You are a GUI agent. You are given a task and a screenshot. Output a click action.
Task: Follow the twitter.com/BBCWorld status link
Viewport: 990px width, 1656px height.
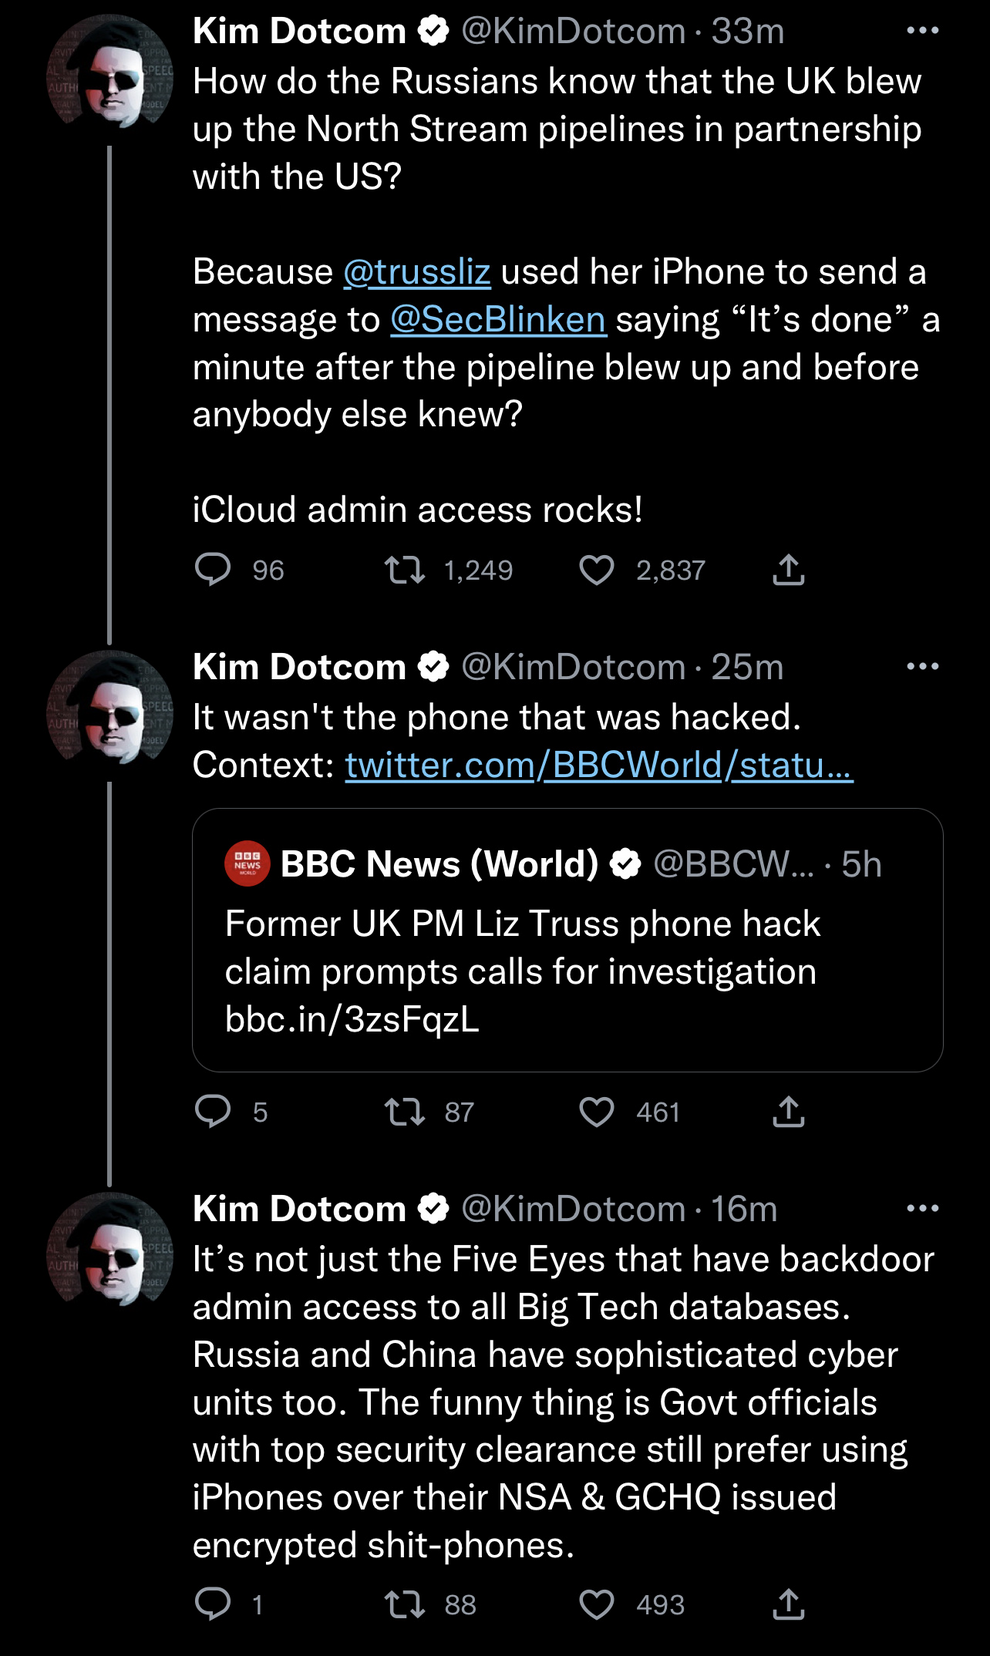[x=598, y=765]
